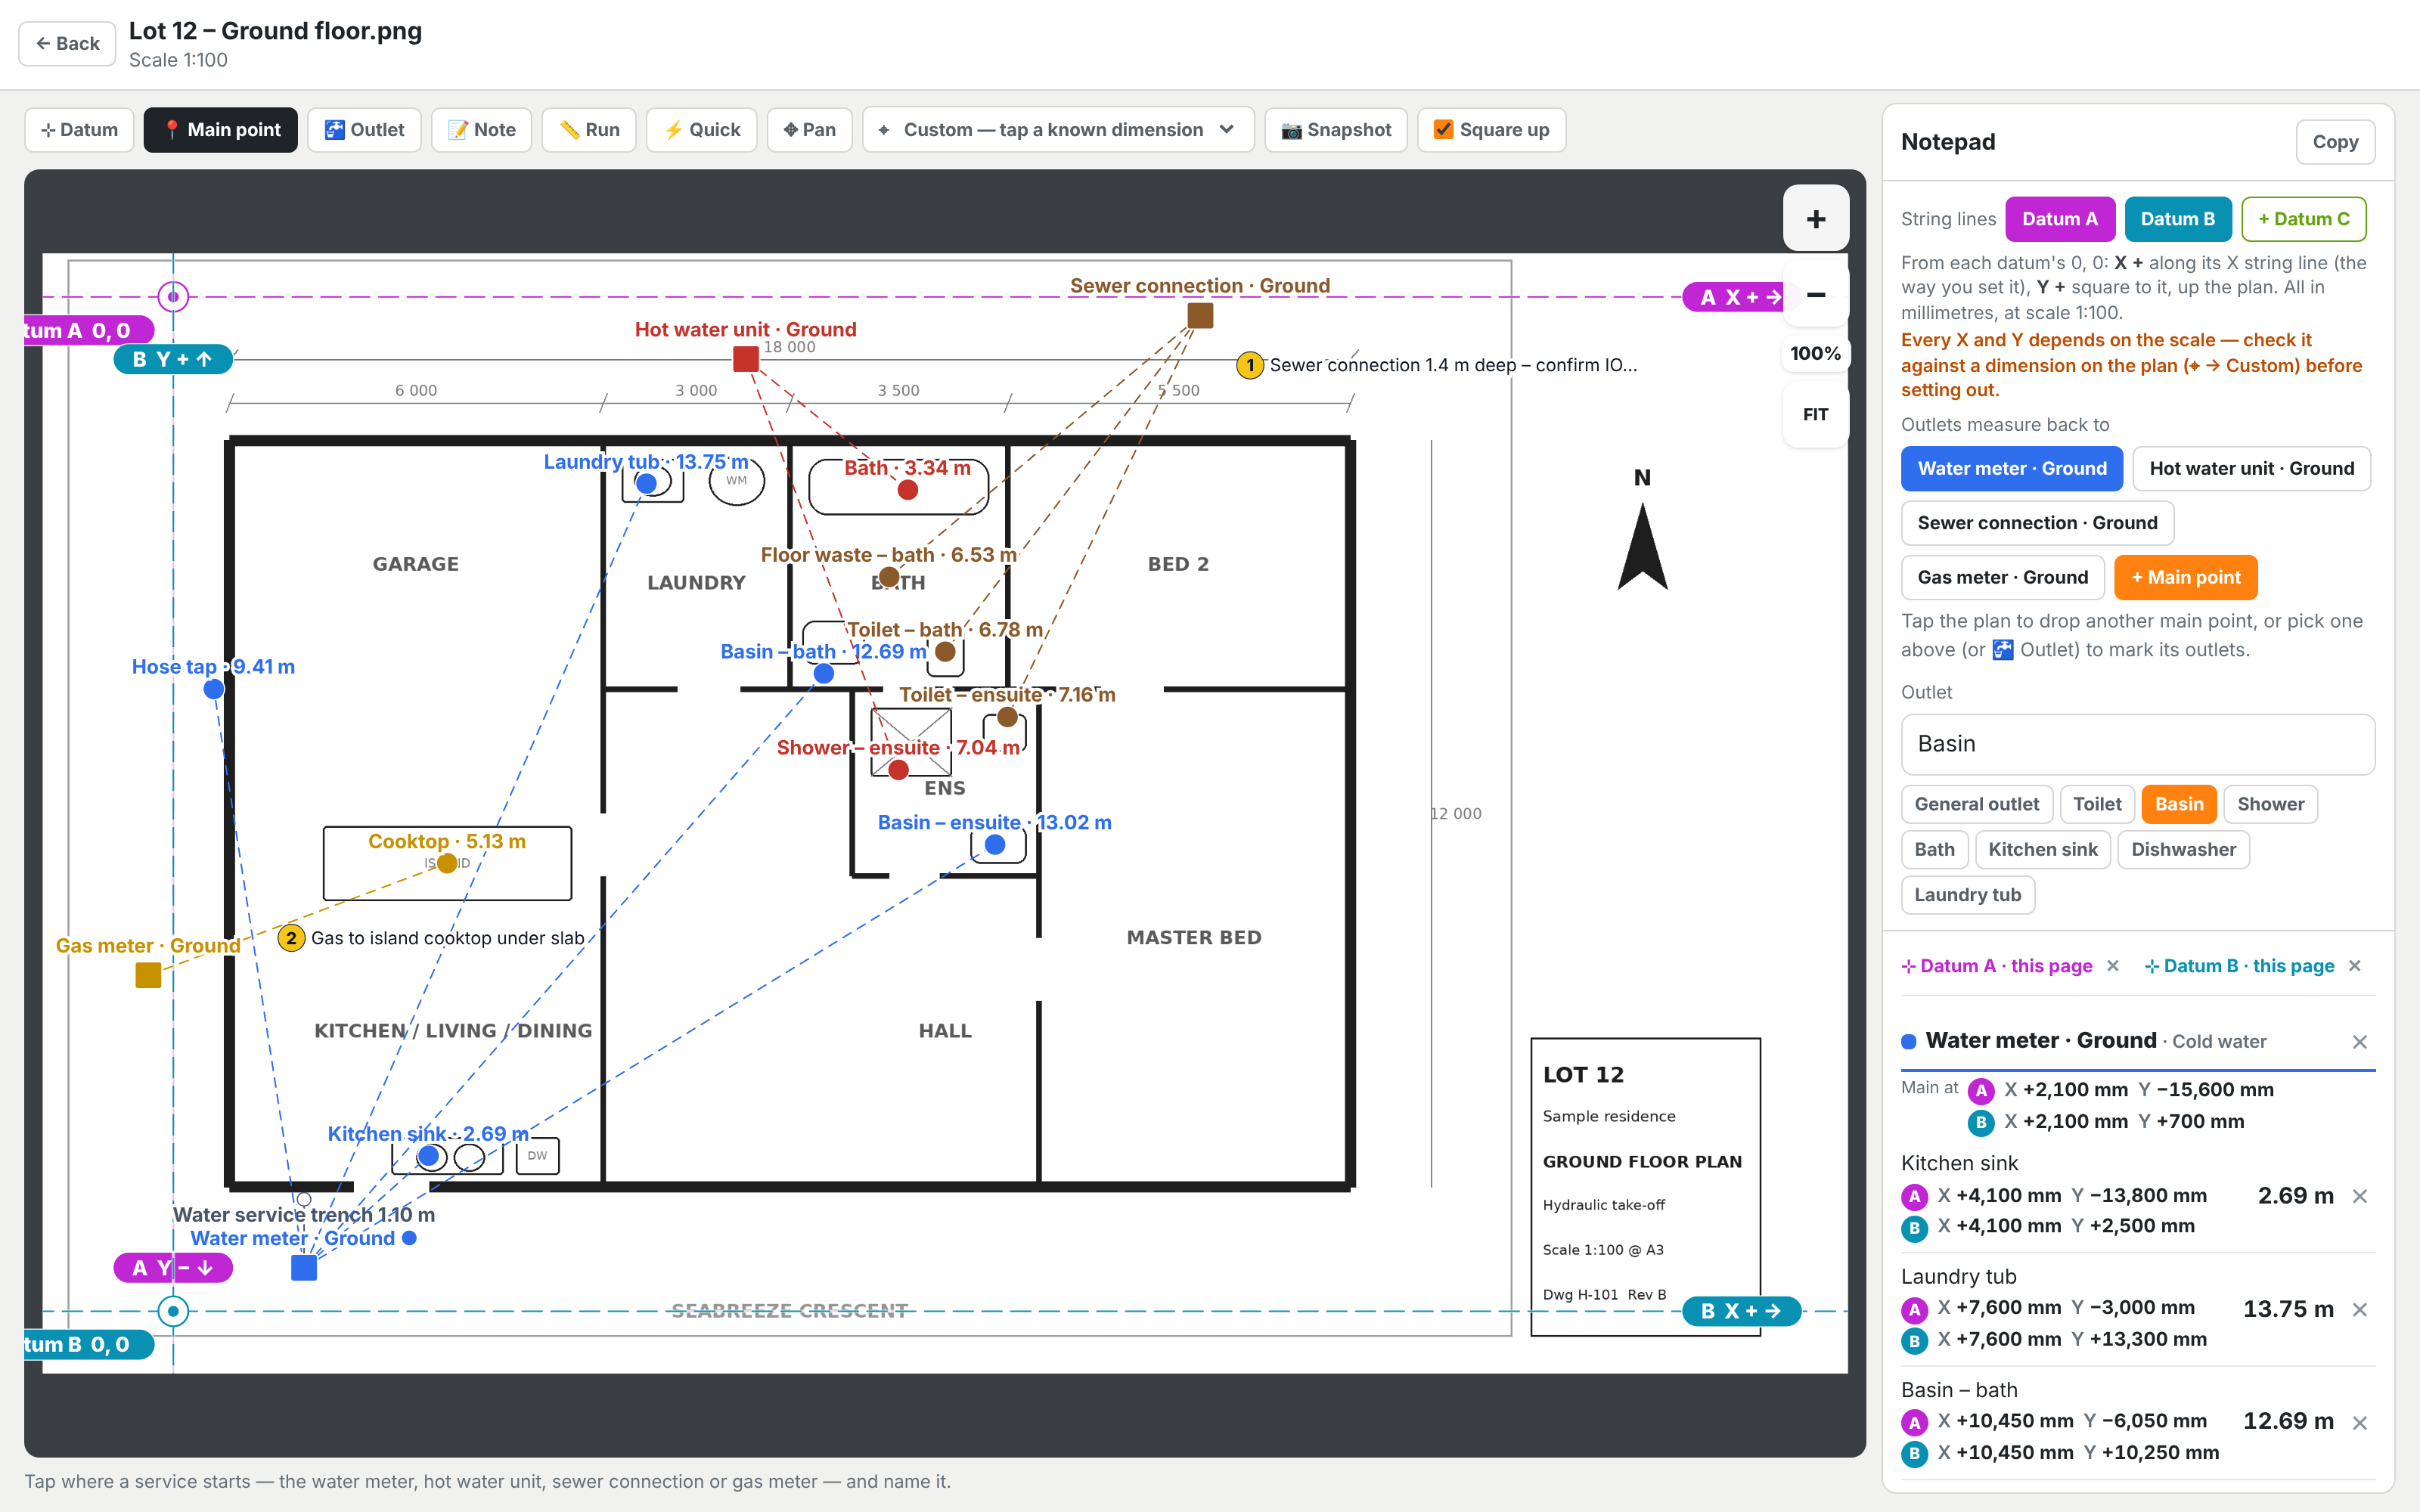The height and width of the screenshot is (1512, 2420).
Task: Switch to the Pan tool
Action: tap(809, 130)
